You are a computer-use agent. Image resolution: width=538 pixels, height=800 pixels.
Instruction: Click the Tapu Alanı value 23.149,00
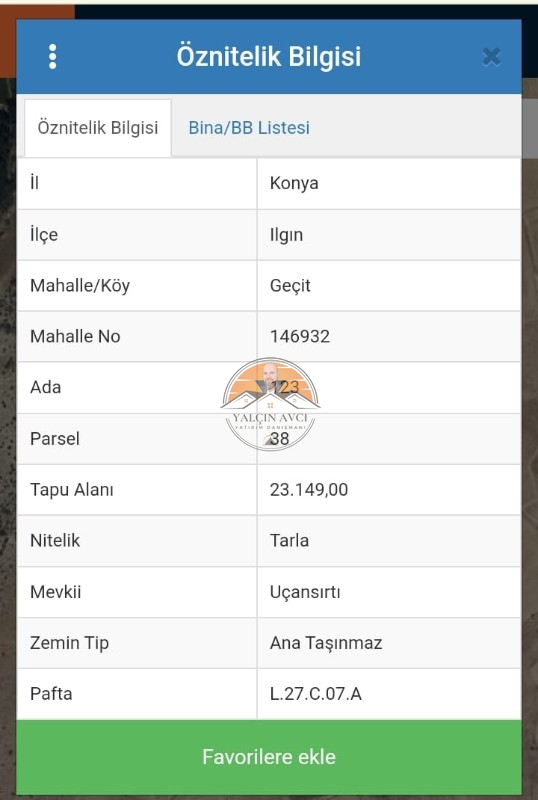pos(309,490)
